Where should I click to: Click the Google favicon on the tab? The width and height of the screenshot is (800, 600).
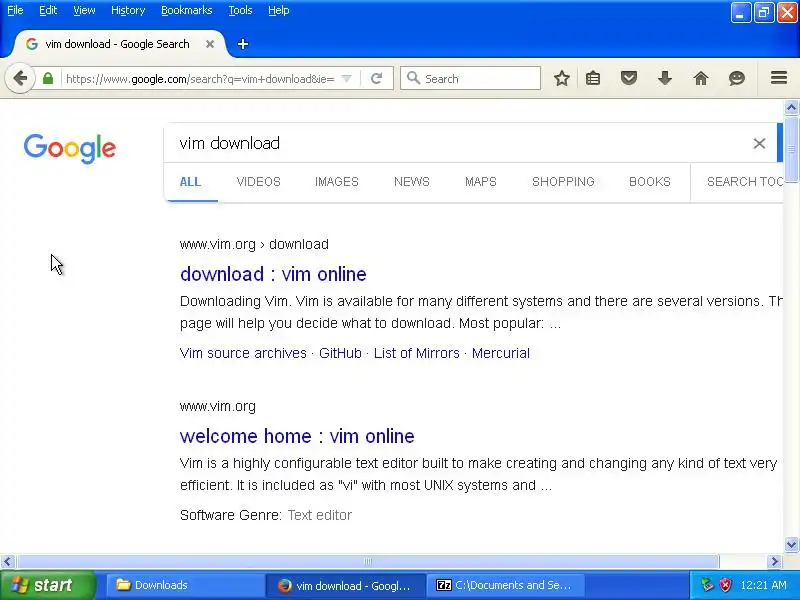click(x=32, y=44)
